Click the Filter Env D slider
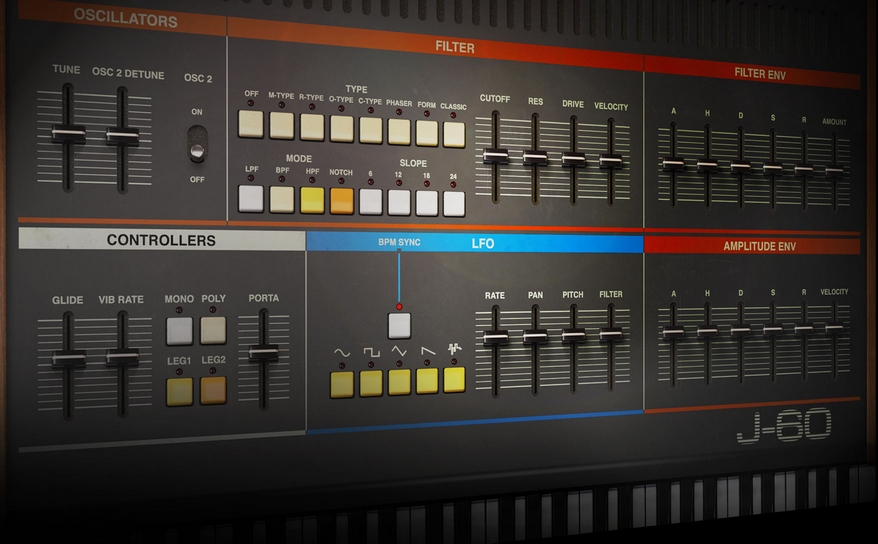This screenshot has width=878, height=544. 740,167
